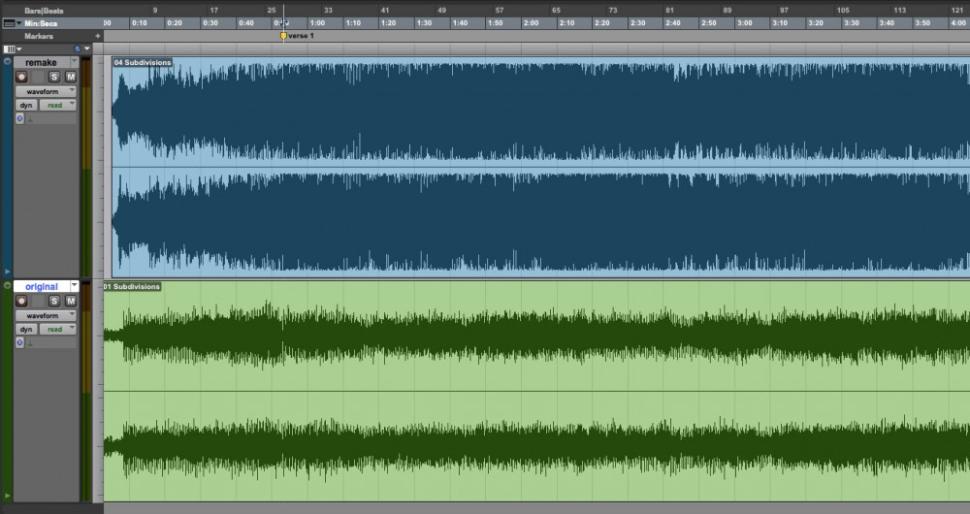Record-enable the remake track
970x514 pixels.
point(22,77)
